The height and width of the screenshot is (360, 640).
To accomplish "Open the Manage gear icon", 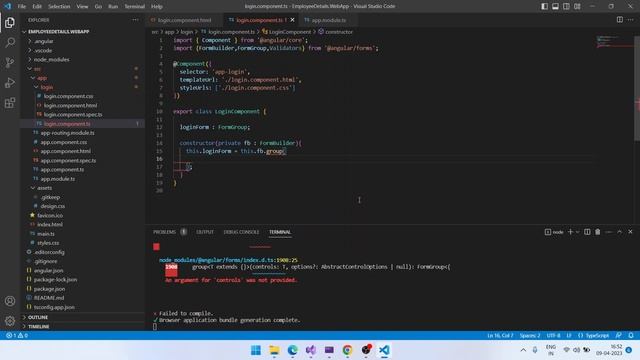I will 10,321.
